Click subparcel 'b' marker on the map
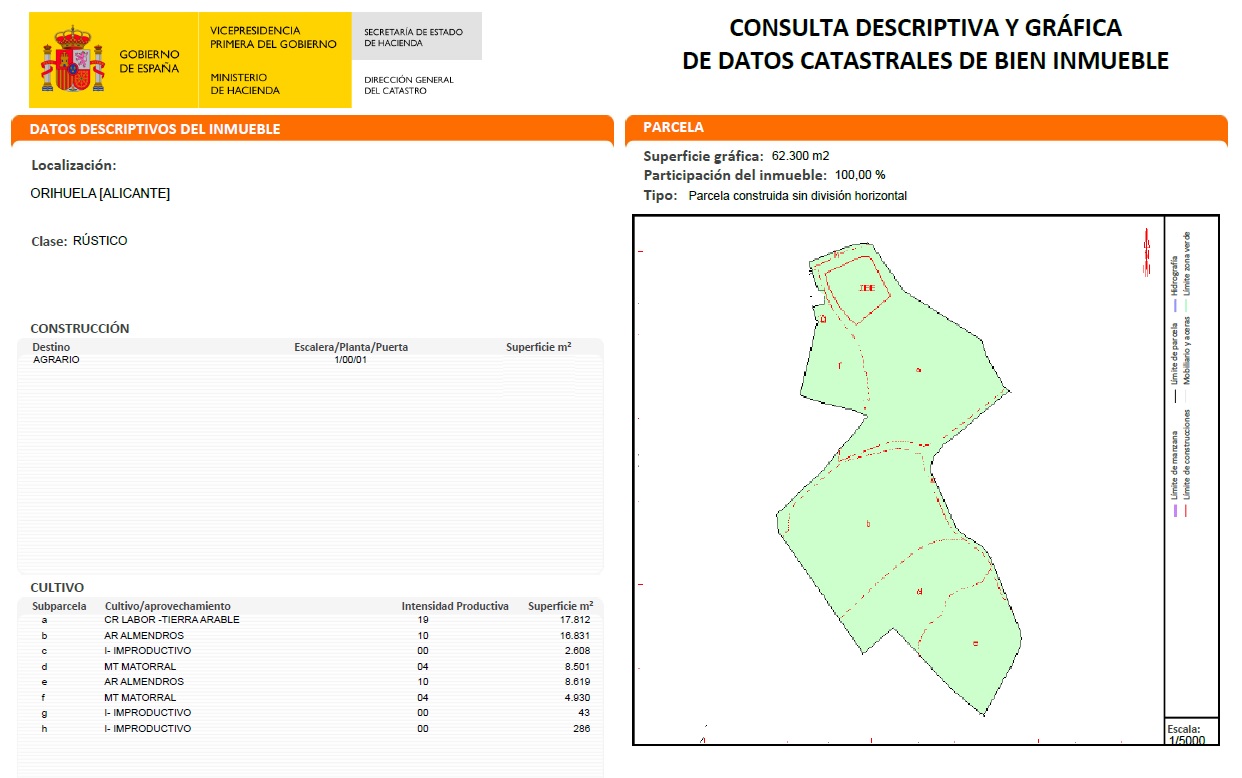1242x778 pixels. coord(868,524)
